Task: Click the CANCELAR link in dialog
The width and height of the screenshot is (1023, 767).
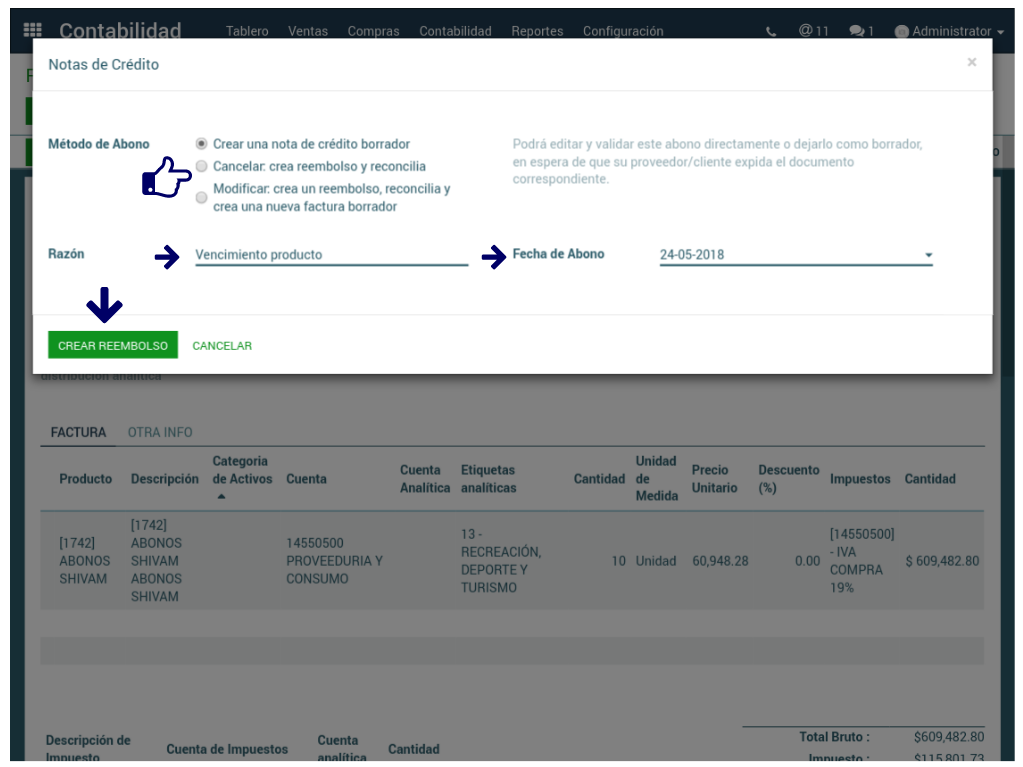Action: coord(222,346)
